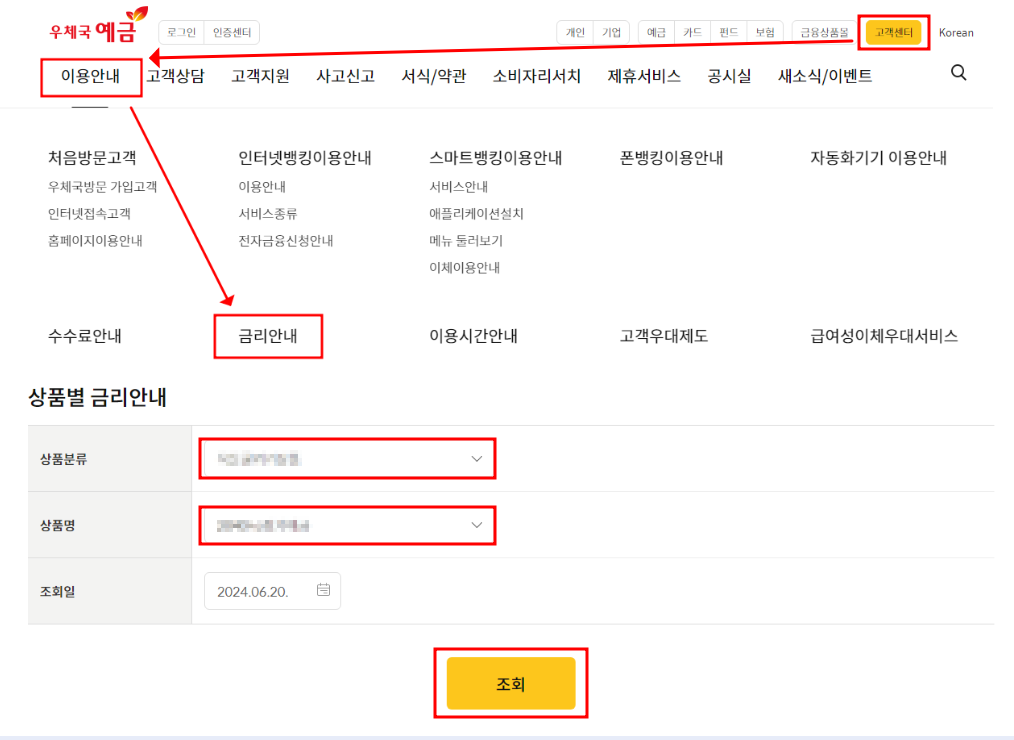Expand the 상품분류 dropdown
Viewport: 1014px width, 740px height.
347,458
